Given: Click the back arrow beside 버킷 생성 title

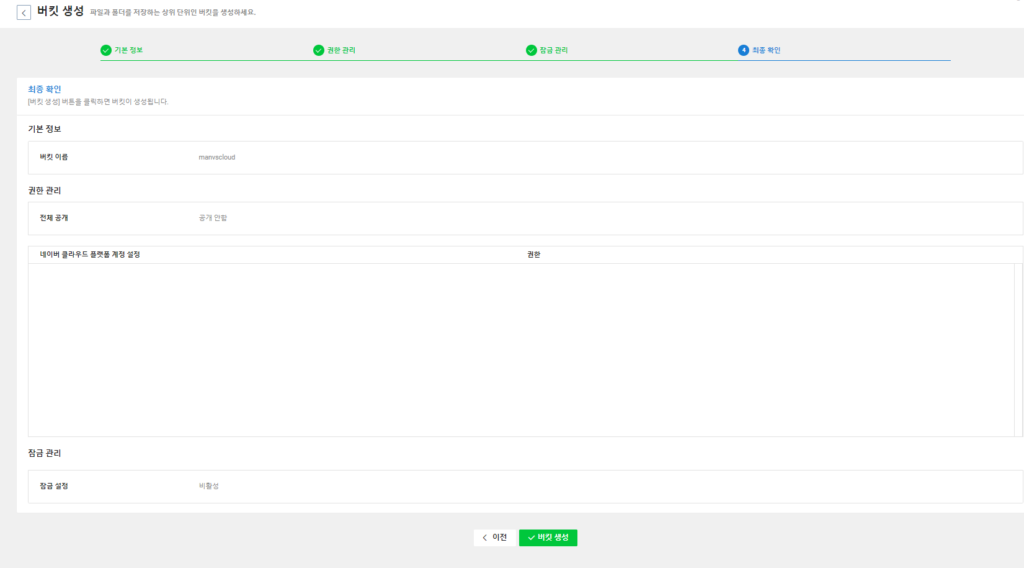Looking at the screenshot, I should 24,13.
